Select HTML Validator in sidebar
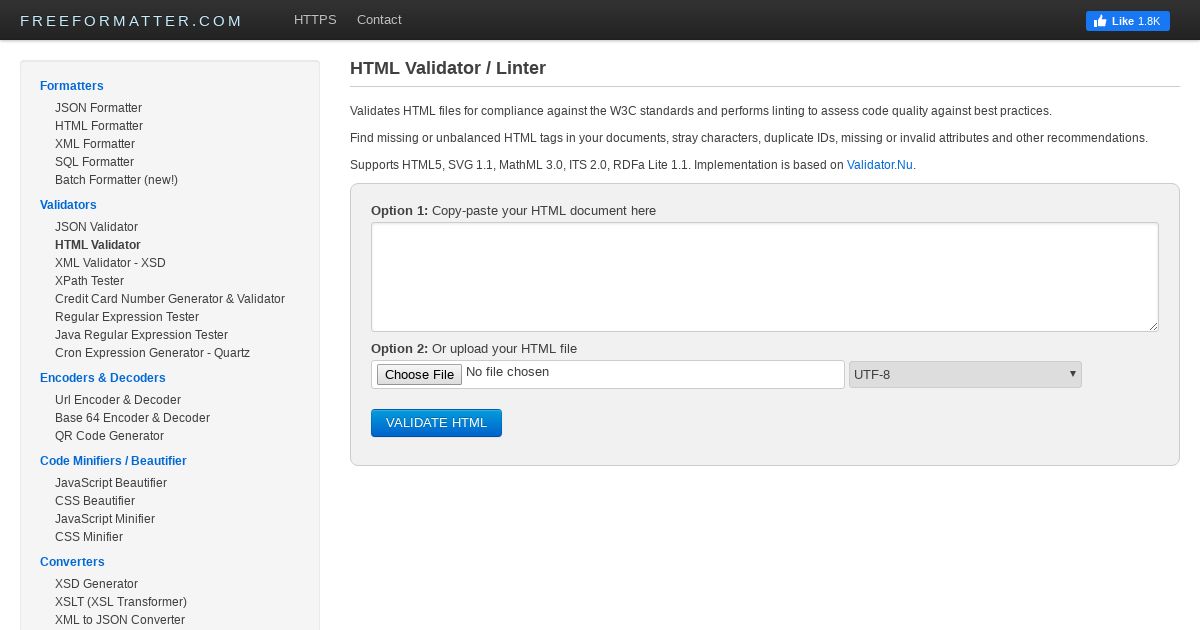The width and height of the screenshot is (1200, 630). (98, 245)
